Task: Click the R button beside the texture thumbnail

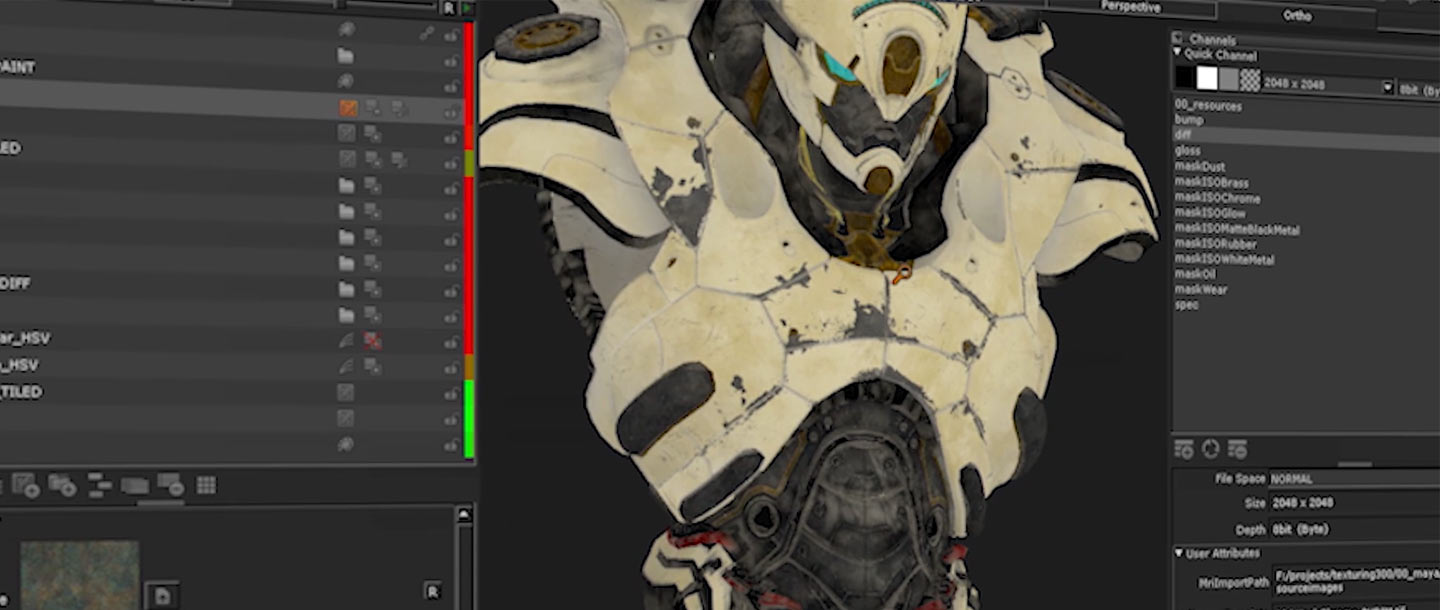Action: point(432,591)
